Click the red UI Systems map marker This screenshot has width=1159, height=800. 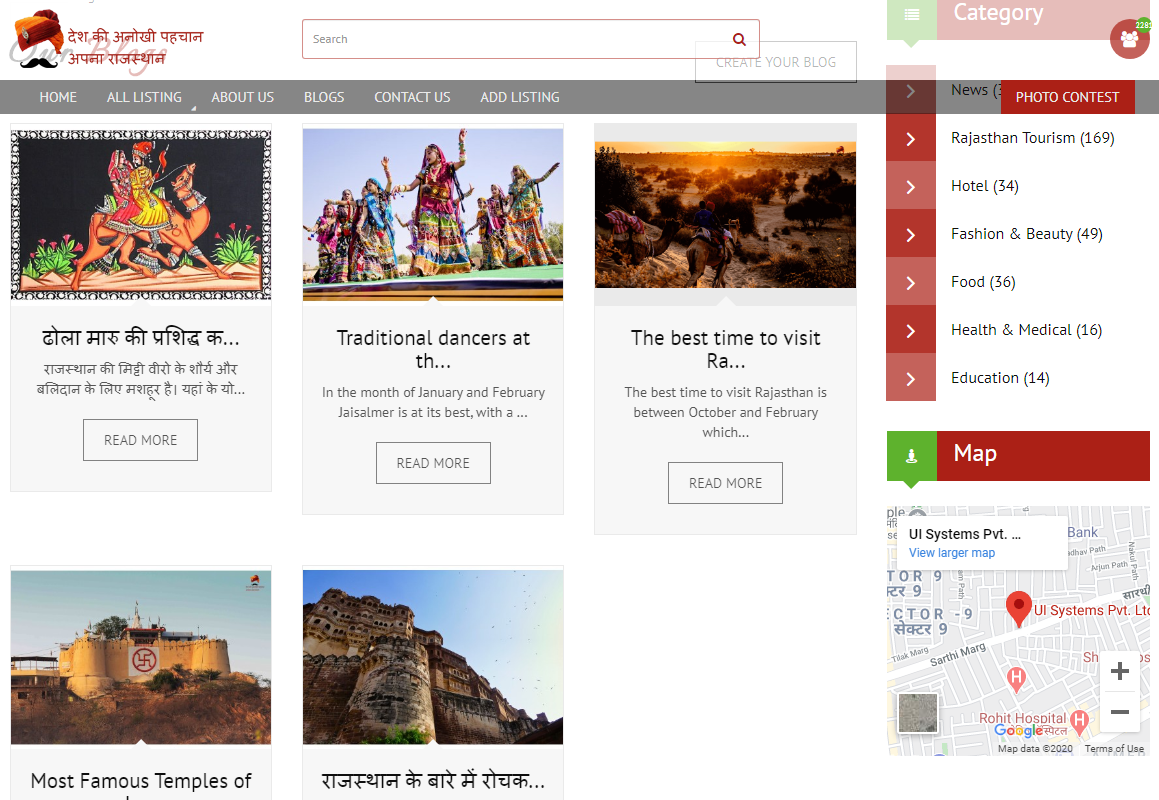pos(1018,608)
